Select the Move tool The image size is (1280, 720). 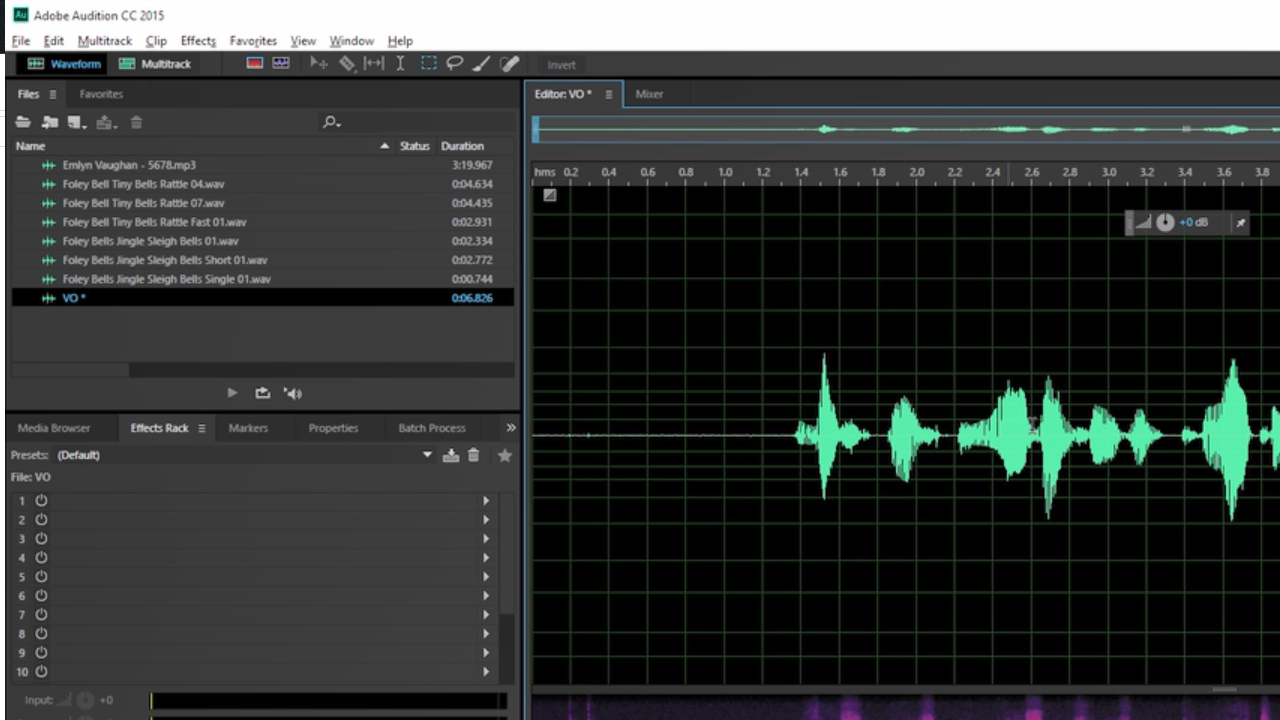pos(318,64)
